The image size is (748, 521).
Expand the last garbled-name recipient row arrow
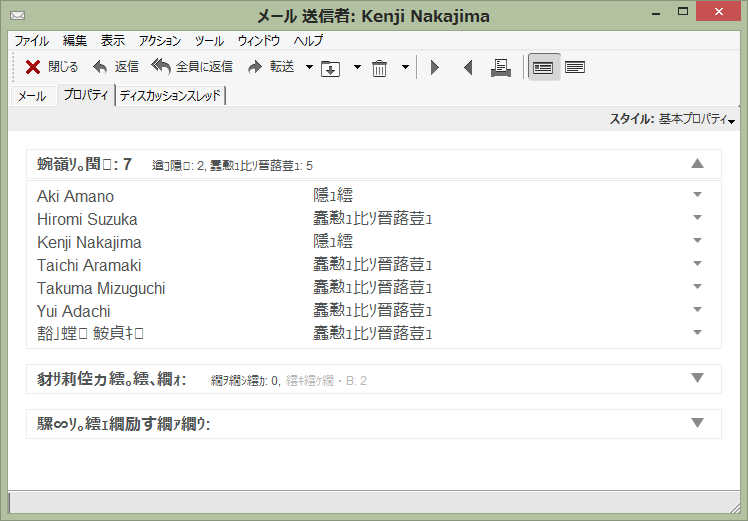point(697,332)
